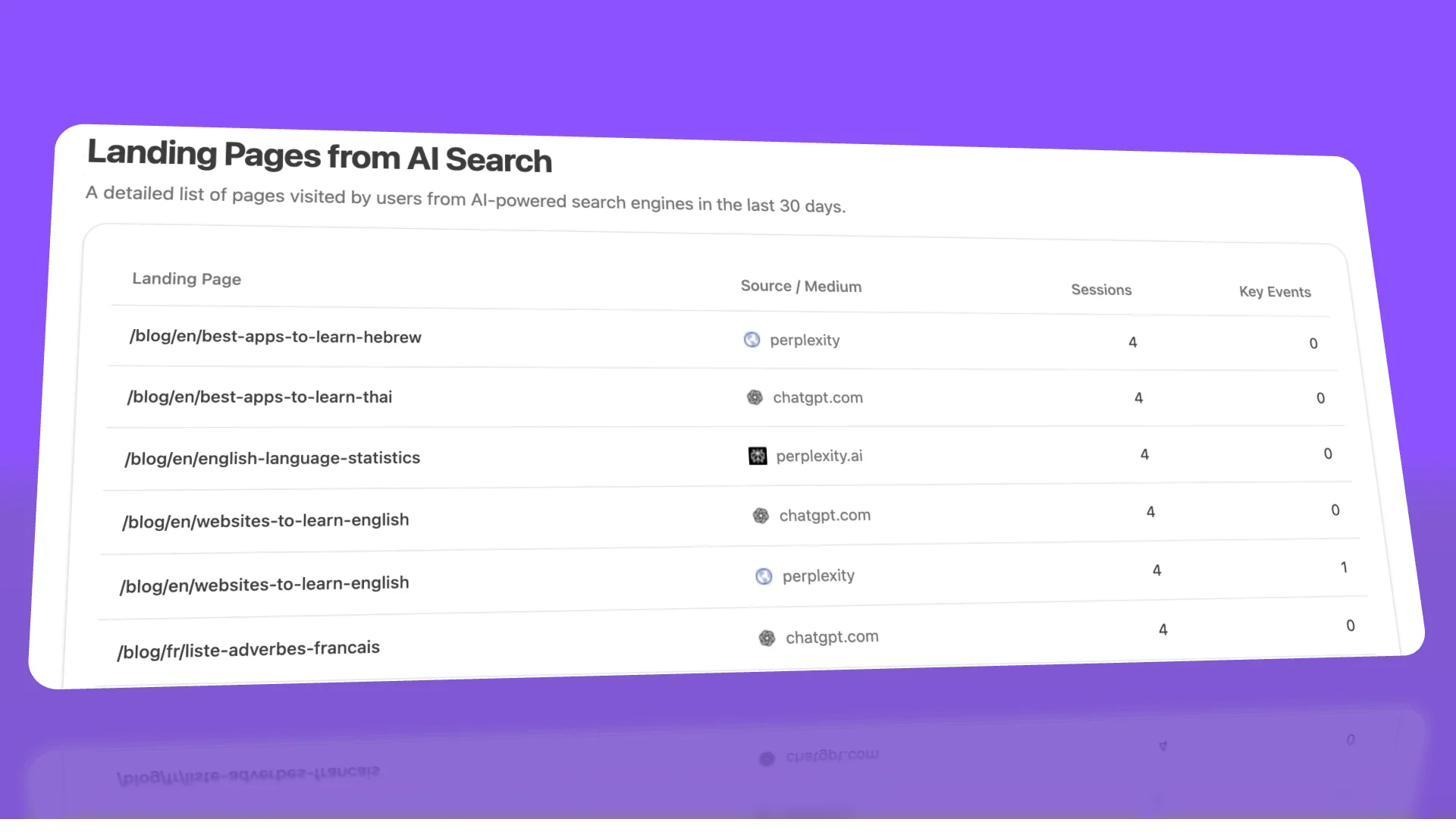Sort by the Key Events column header
Viewport: 1456px width, 840px height.
click(1274, 291)
